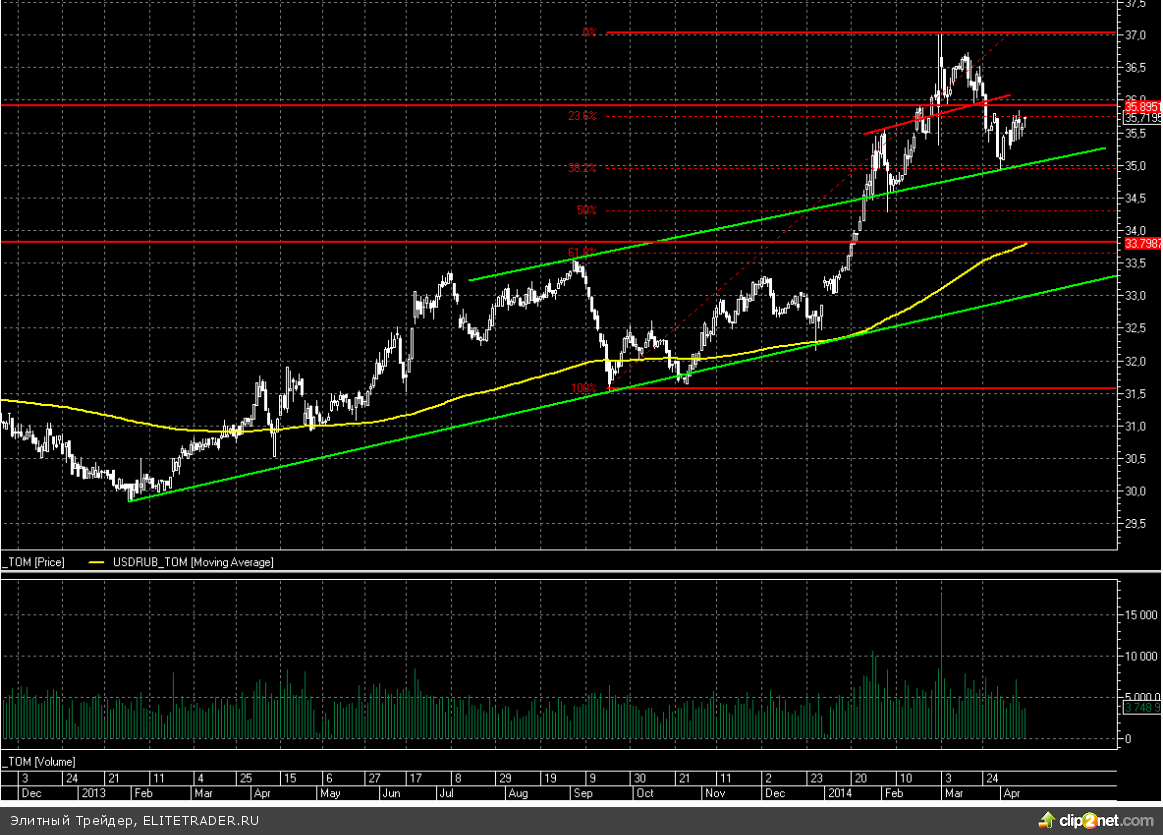Click the 30,5 price axis label
The image size is (1163, 835).
pyautogui.click(x=1136, y=459)
